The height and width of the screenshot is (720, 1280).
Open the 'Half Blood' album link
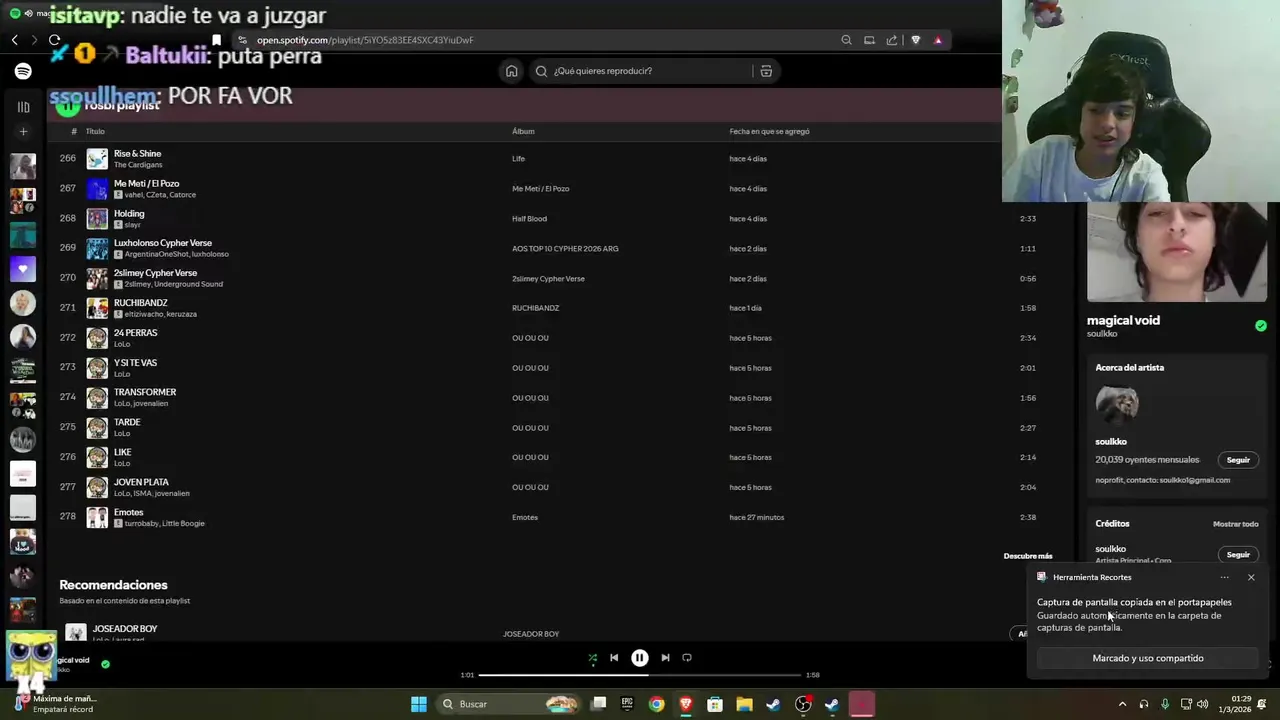point(529,219)
